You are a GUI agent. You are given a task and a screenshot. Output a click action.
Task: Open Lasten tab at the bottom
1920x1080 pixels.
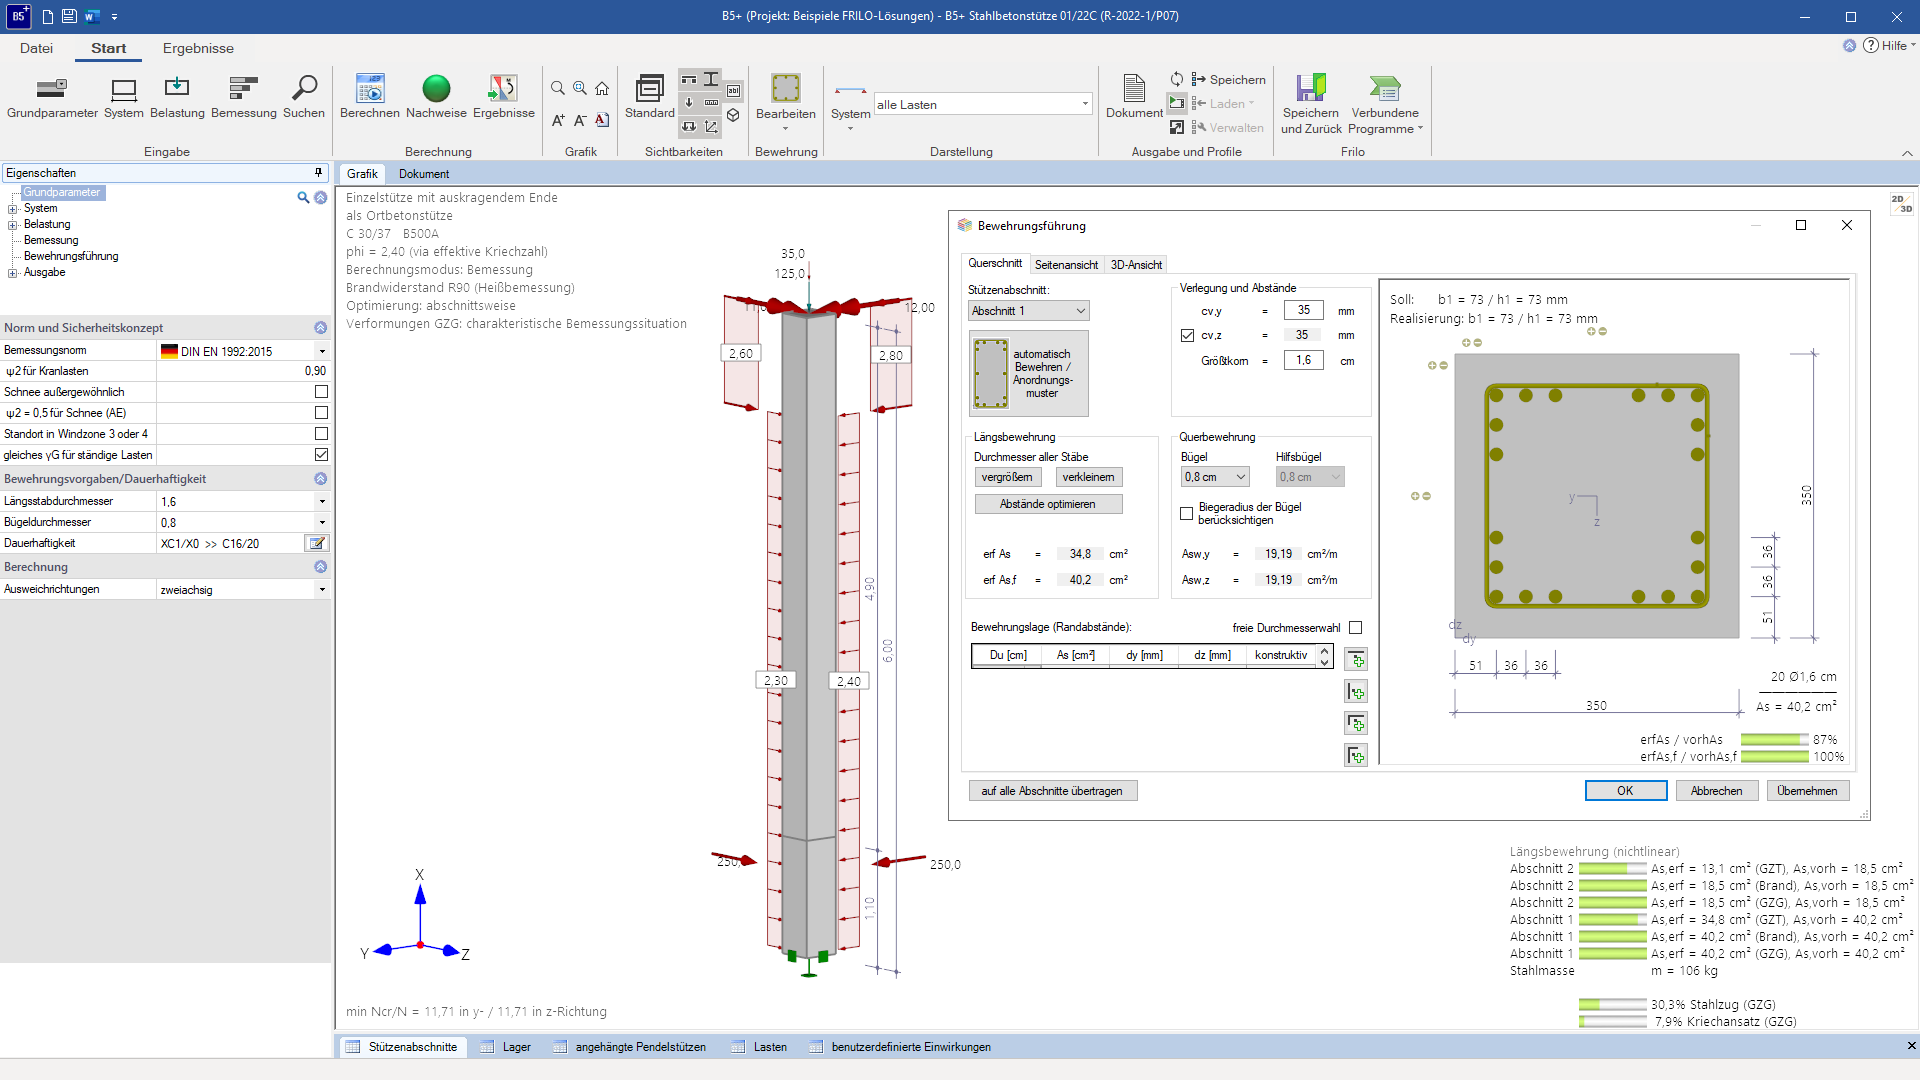click(759, 1047)
